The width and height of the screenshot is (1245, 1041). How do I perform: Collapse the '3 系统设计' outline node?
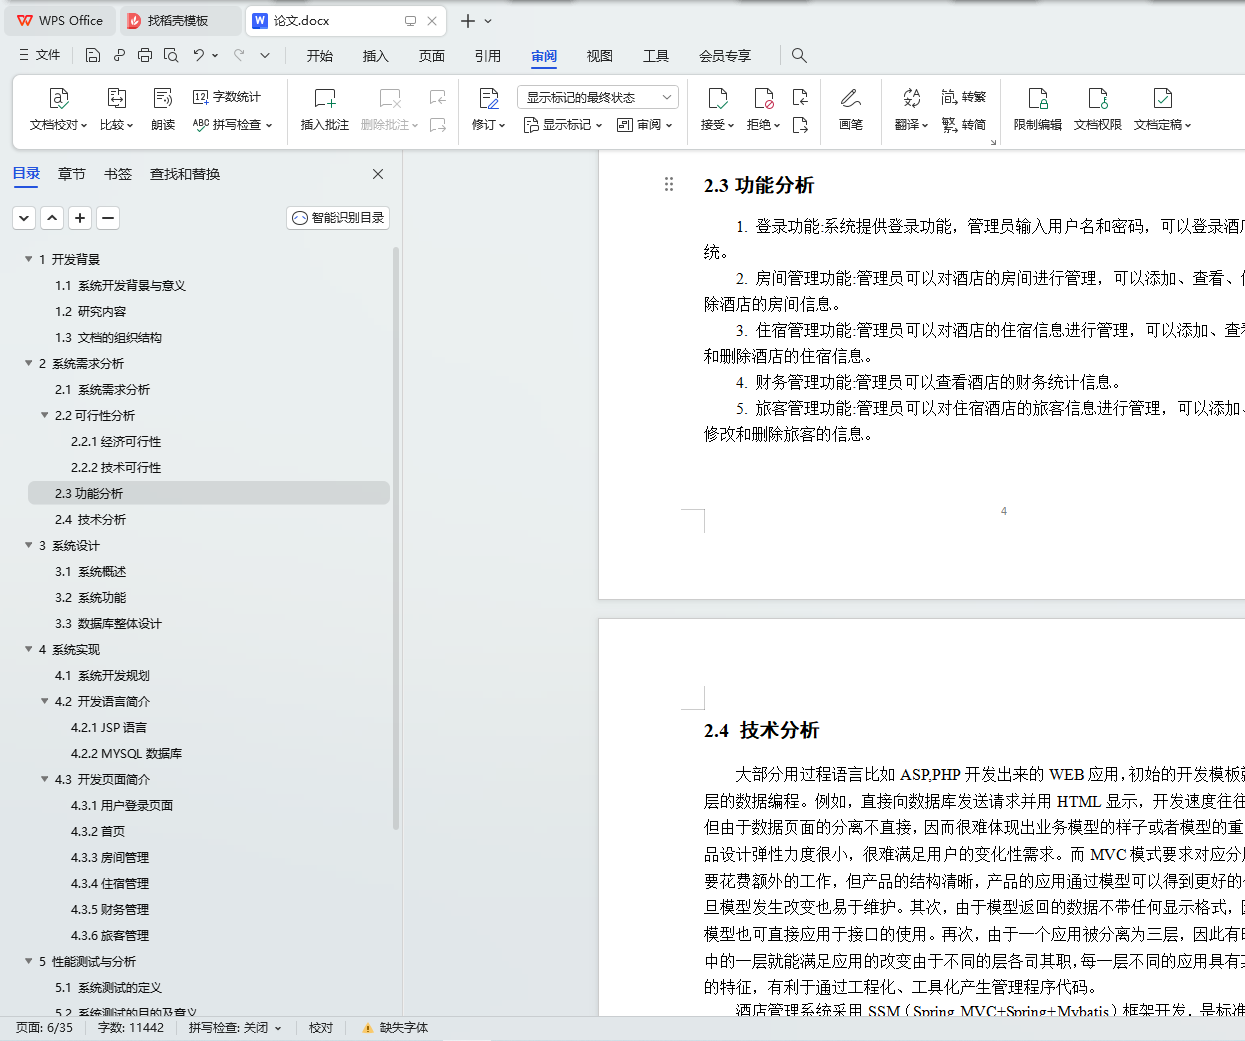[x=29, y=545]
